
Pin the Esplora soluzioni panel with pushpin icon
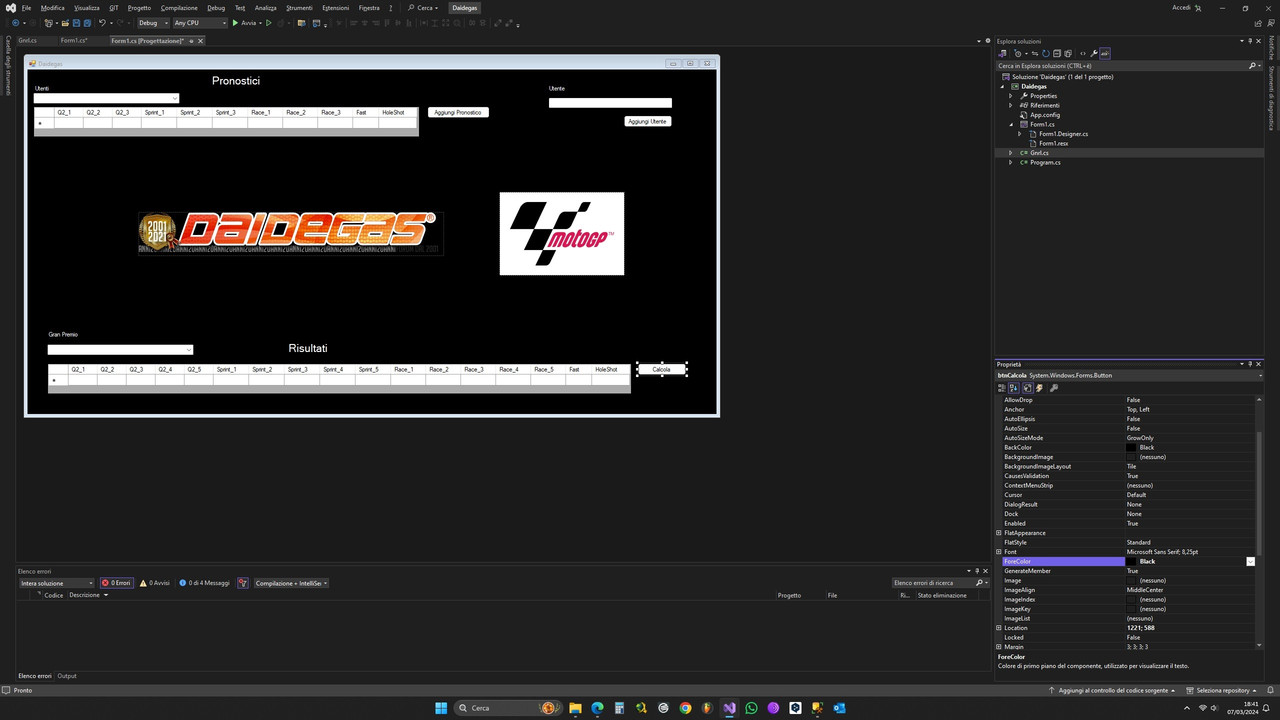click(x=1249, y=41)
